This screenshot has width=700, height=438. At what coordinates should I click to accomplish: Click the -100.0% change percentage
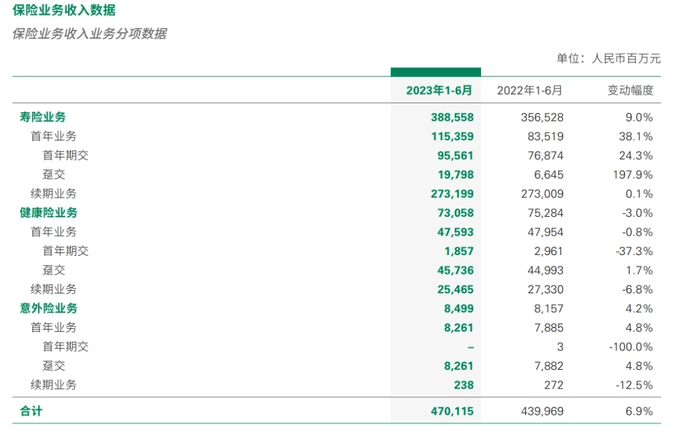[x=631, y=347]
